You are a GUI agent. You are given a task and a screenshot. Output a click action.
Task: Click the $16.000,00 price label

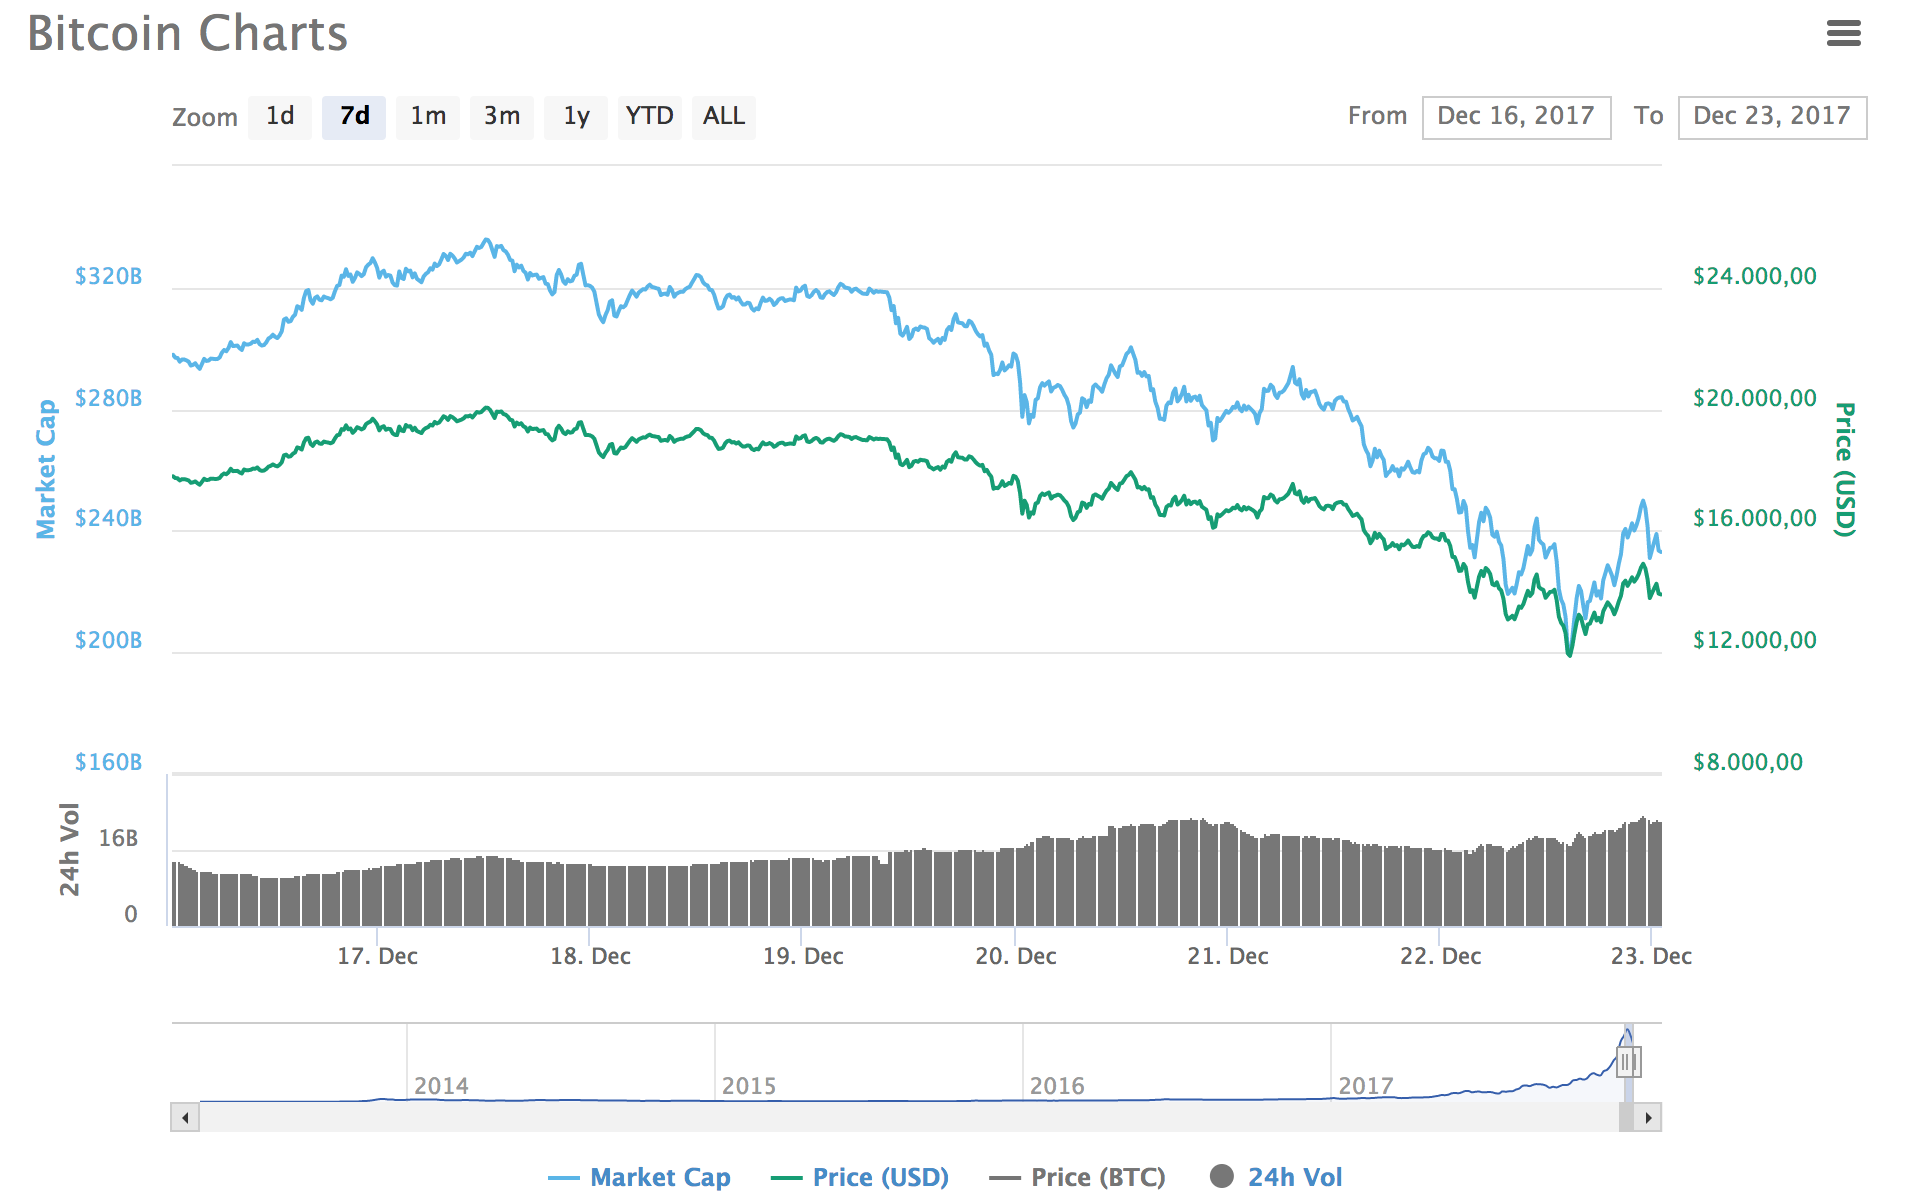point(1755,518)
